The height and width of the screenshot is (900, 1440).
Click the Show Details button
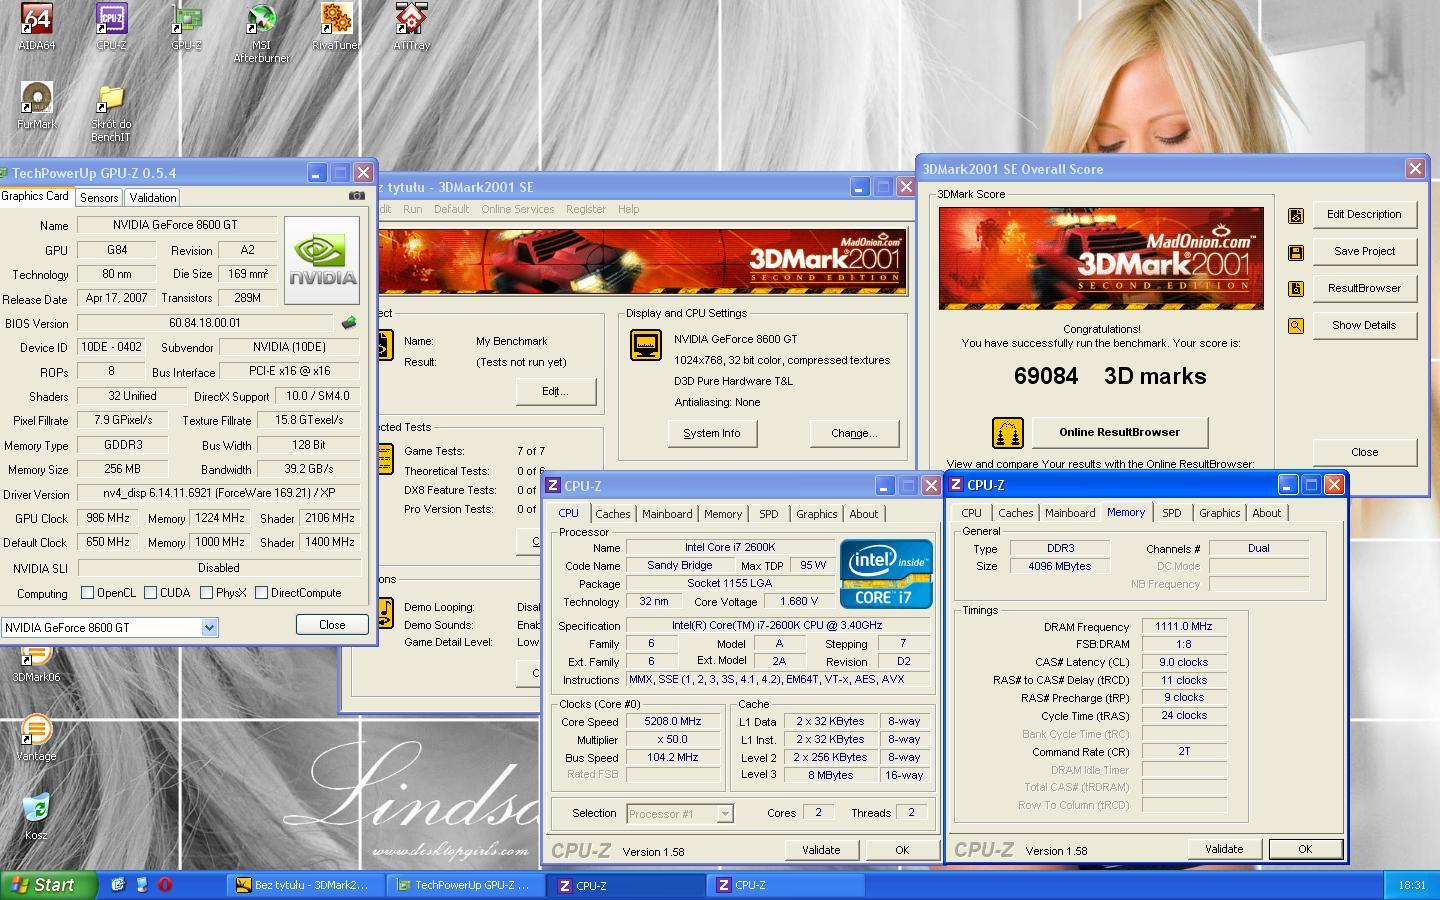coord(1364,325)
